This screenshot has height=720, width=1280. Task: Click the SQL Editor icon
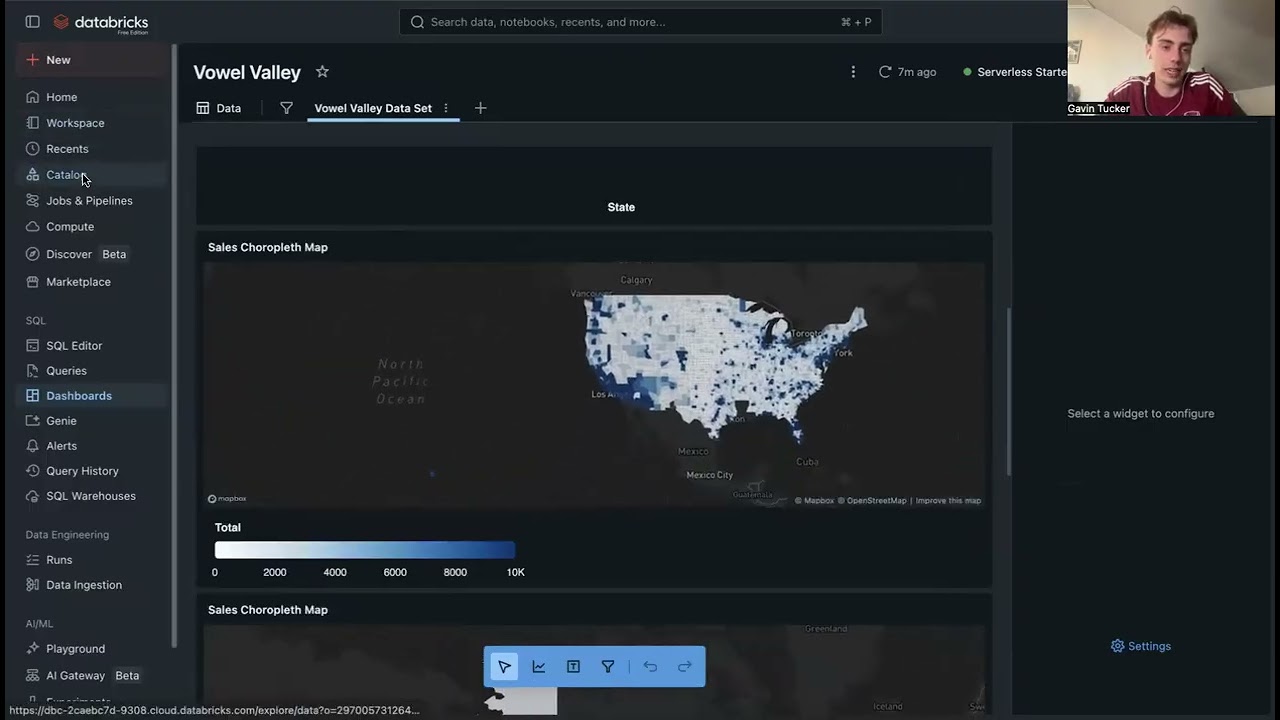(x=33, y=346)
